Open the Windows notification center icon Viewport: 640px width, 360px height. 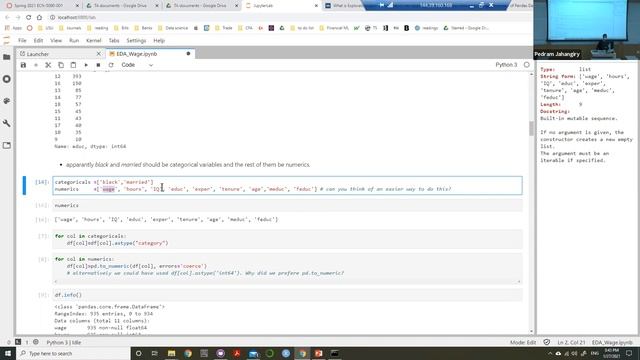[x=629, y=353]
